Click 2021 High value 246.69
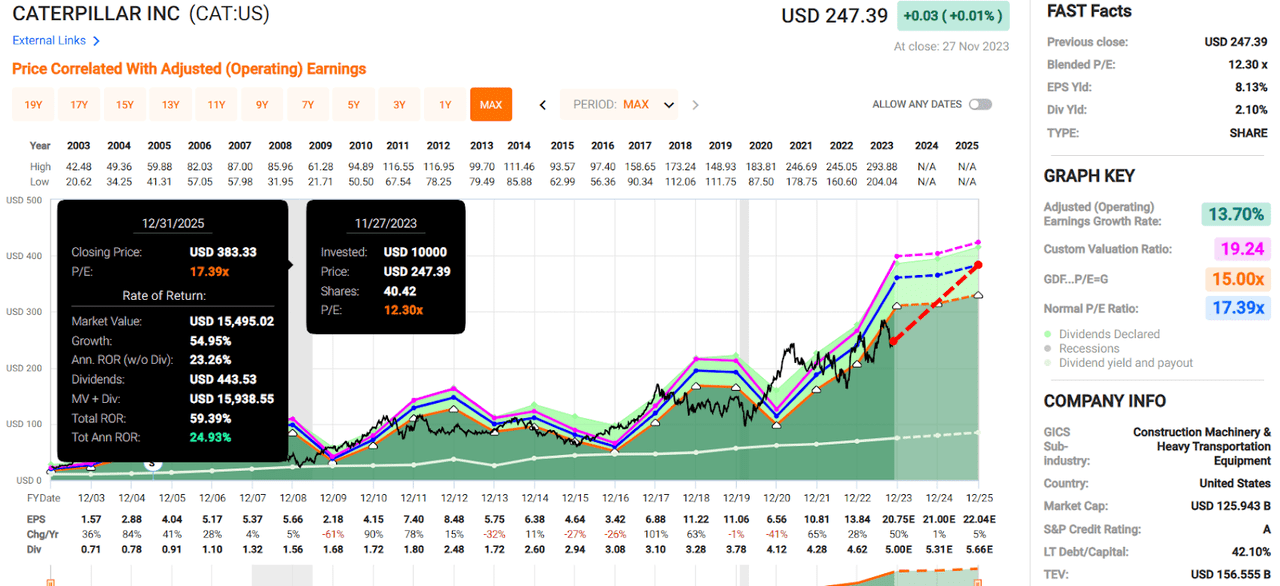1280x586 pixels. (818, 167)
